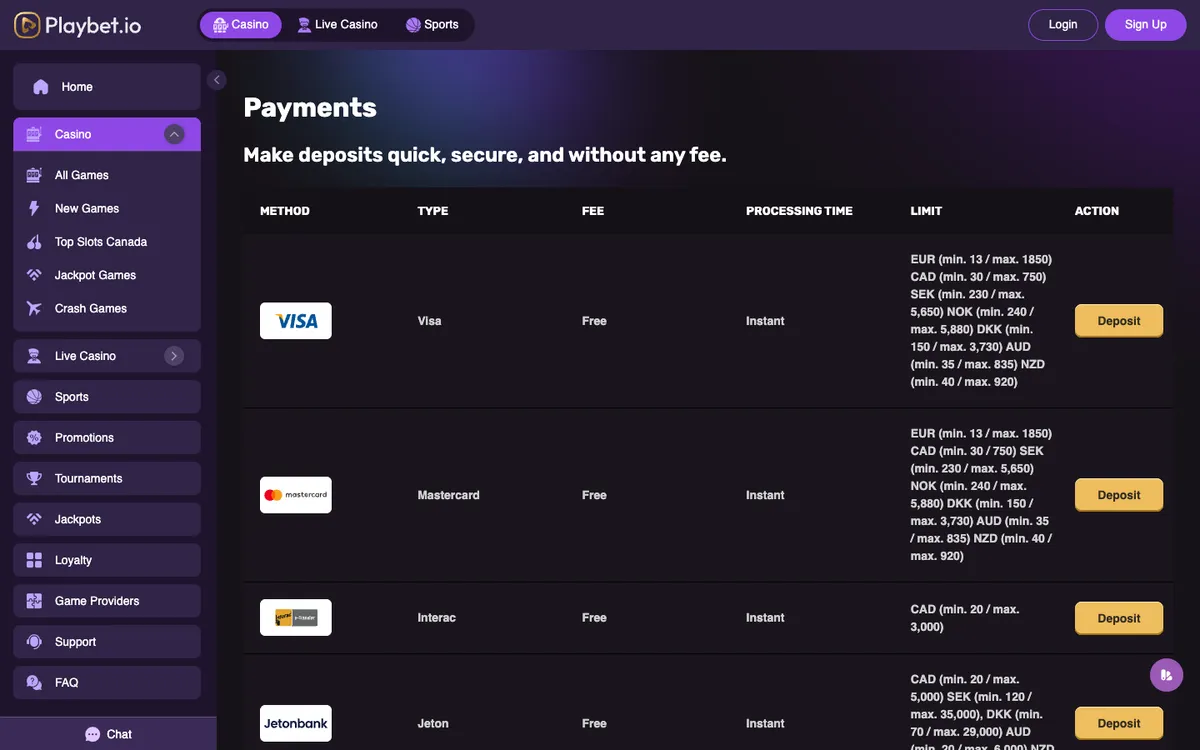Open the Home sidebar item
This screenshot has height=750, width=1200.
[x=107, y=87]
